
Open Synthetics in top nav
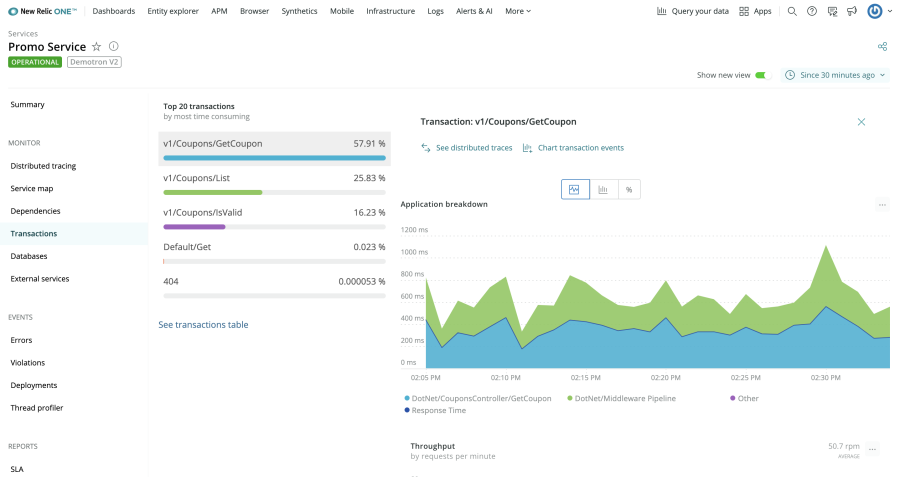(299, 11)
